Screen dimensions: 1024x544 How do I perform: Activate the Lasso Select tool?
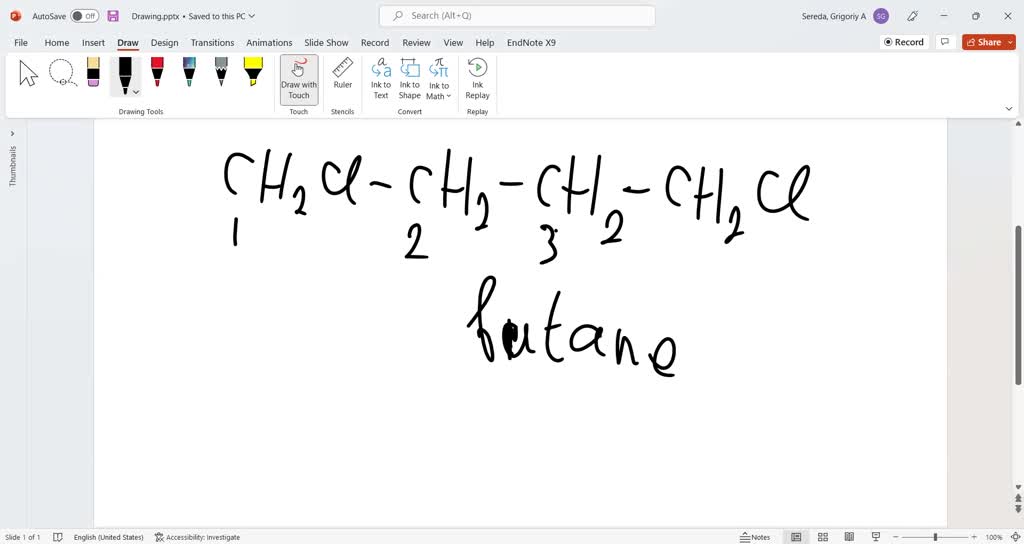pyautogui.click(x=63, y=73)
